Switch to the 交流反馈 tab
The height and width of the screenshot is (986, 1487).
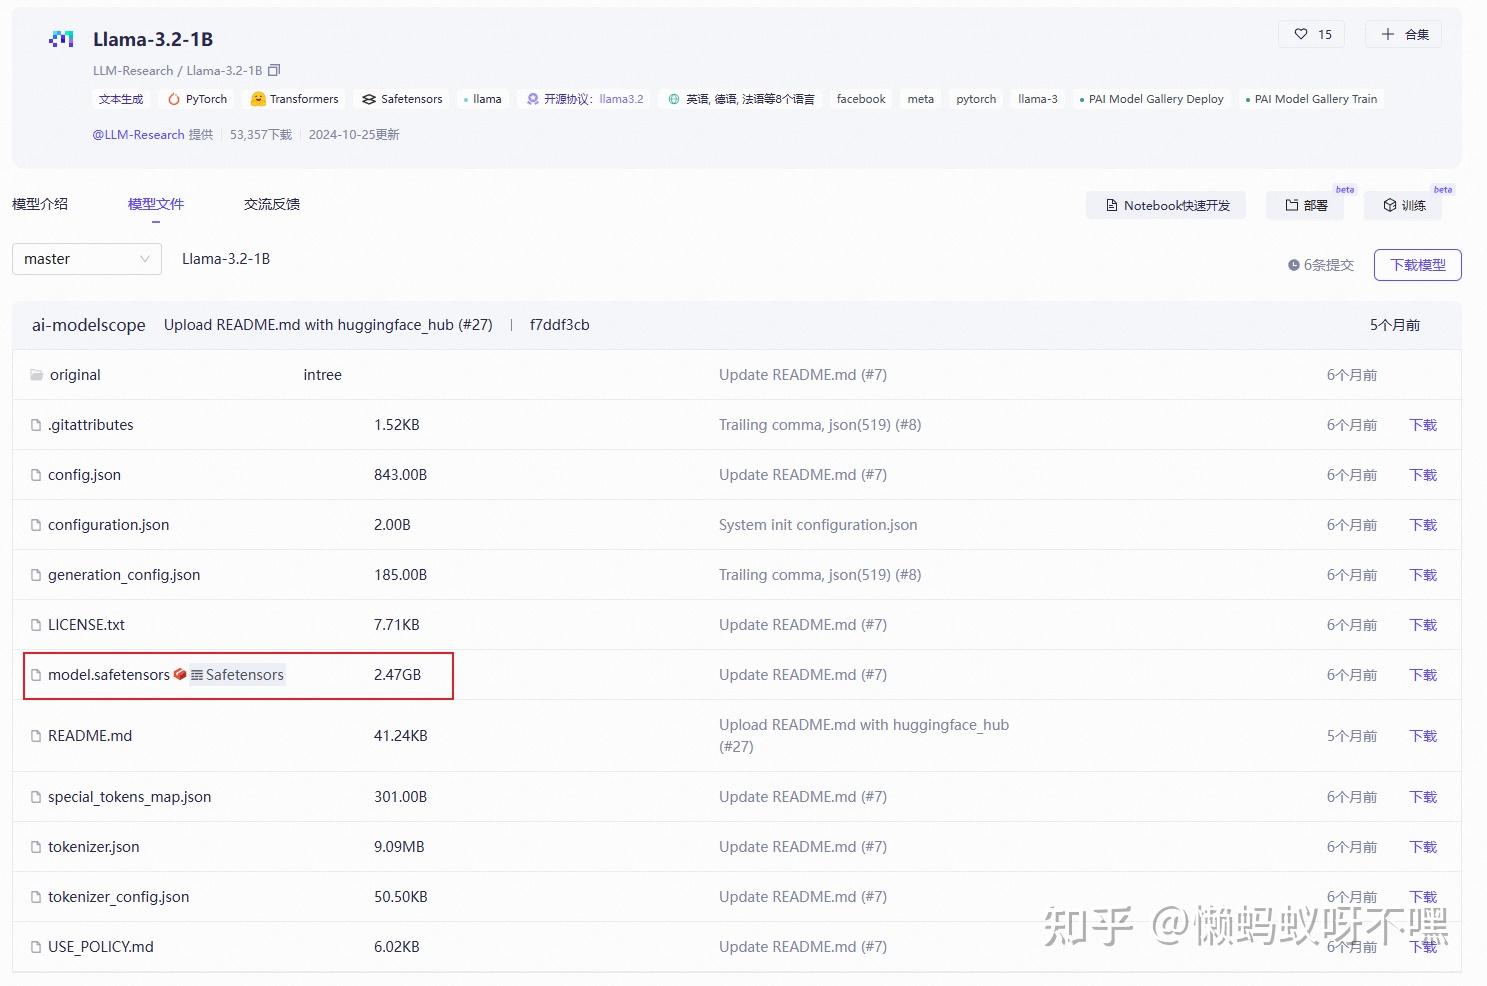point(272,204)
